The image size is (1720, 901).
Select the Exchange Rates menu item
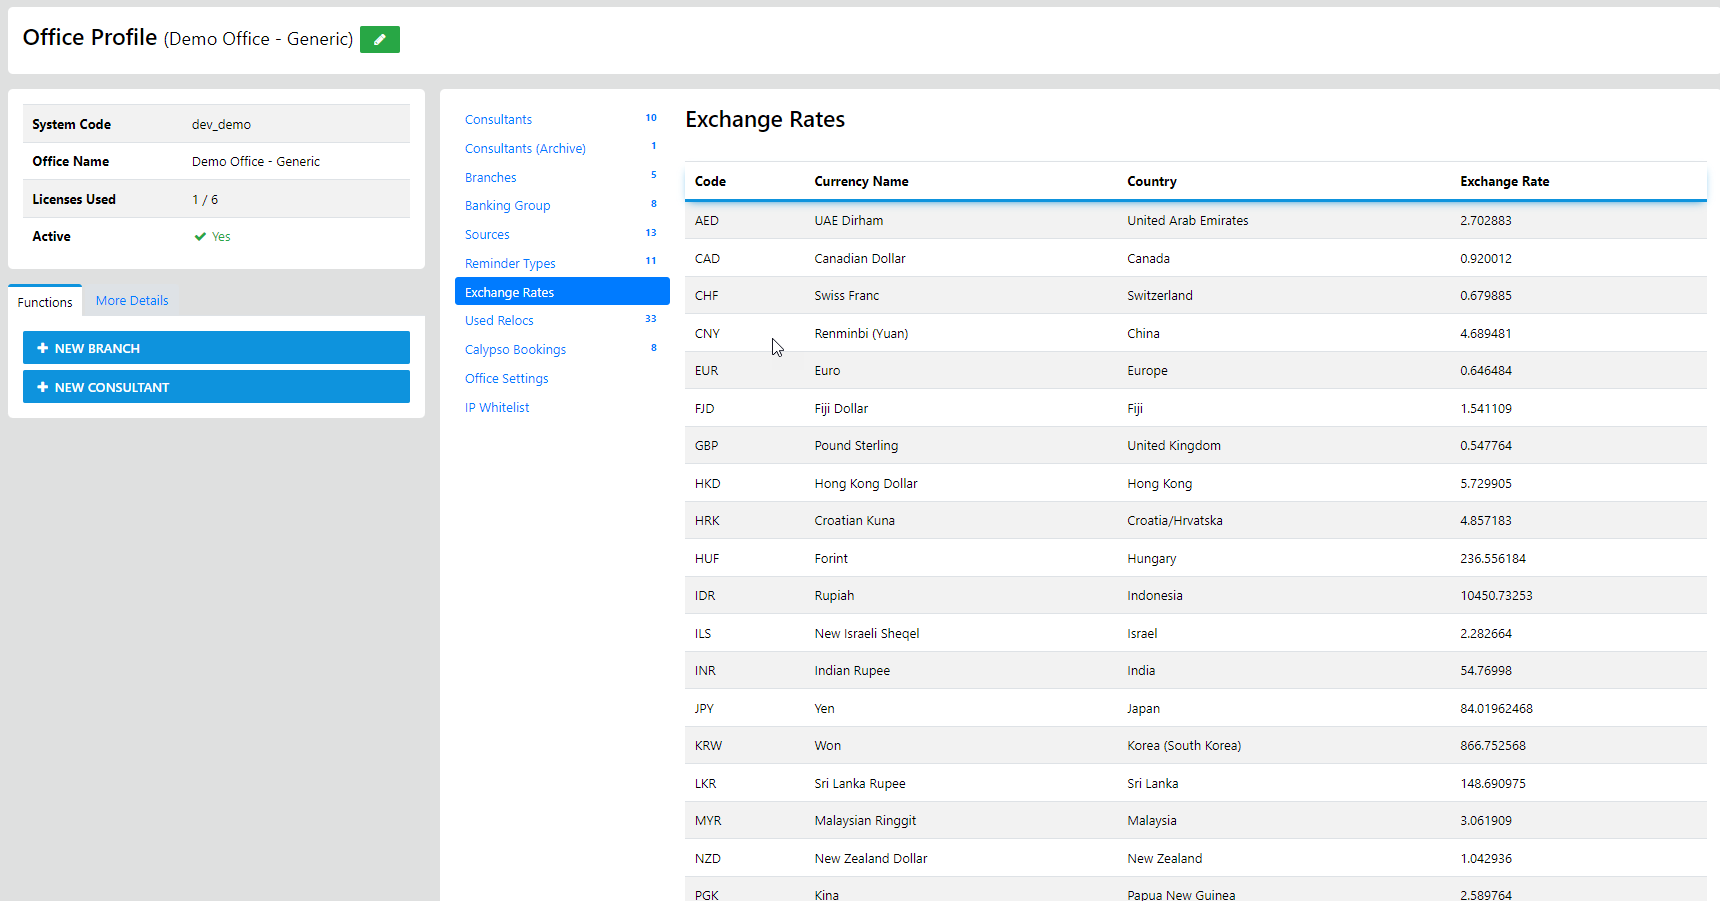point(561,292)
